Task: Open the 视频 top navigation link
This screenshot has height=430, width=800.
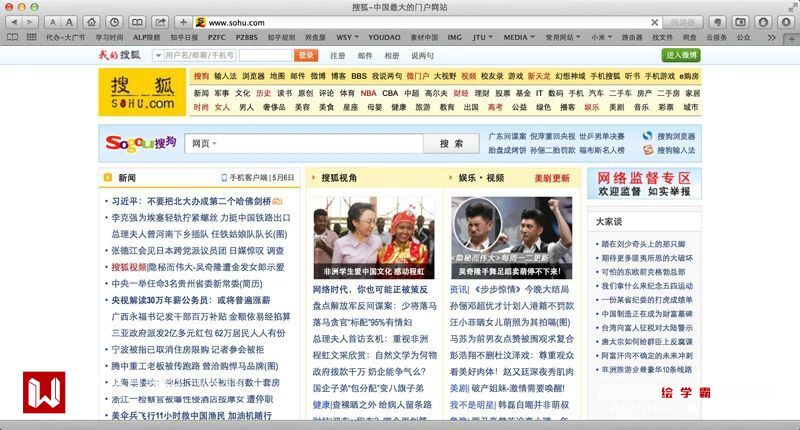Action: (468, 76)
